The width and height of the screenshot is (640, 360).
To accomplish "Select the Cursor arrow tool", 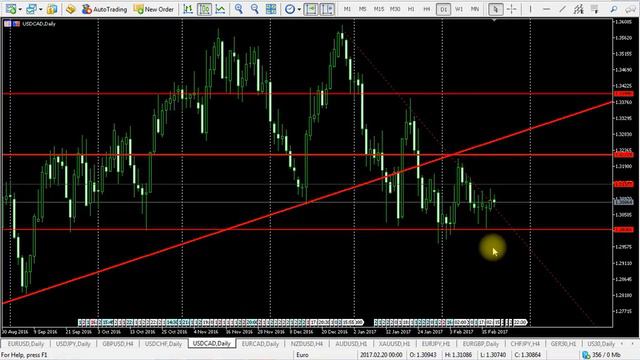I will (496, 9).
